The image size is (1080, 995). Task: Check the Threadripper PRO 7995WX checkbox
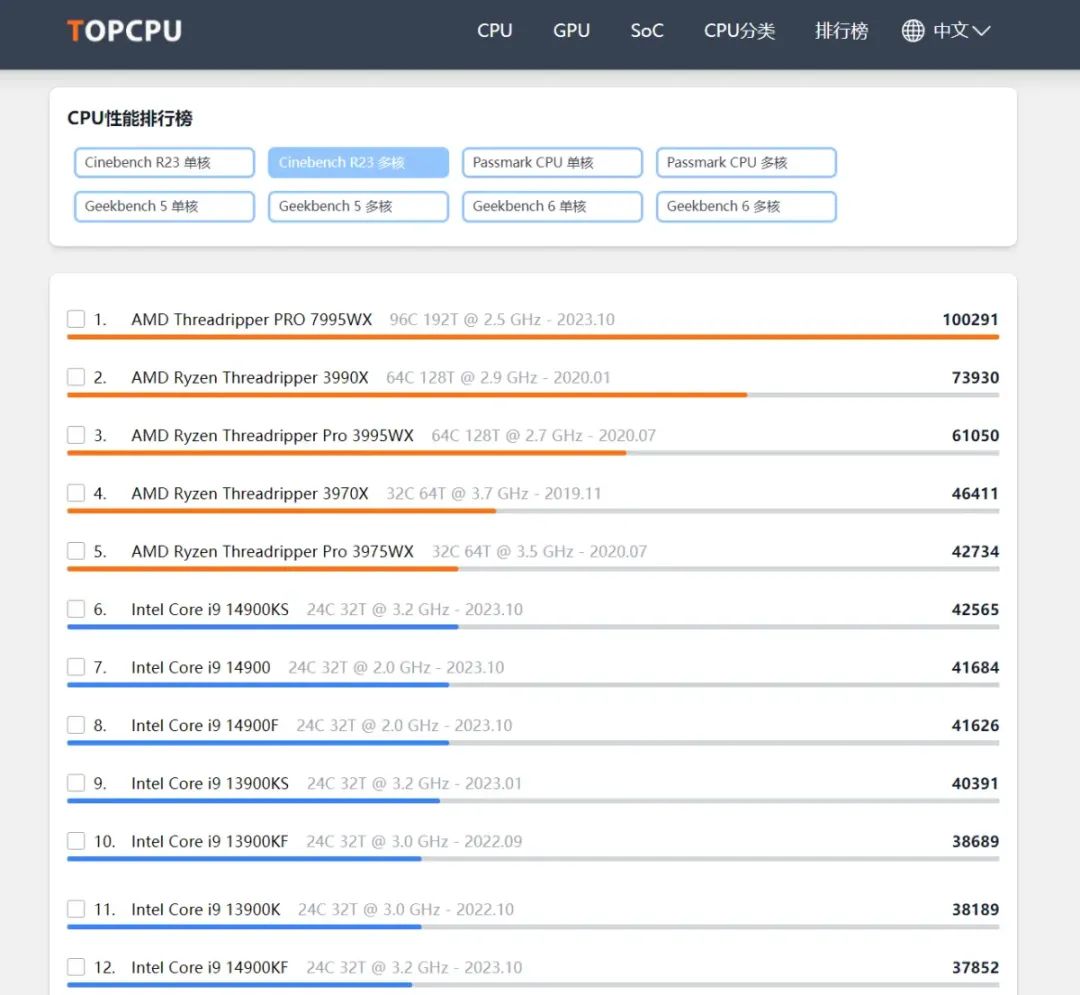click(x=76, y=320)
